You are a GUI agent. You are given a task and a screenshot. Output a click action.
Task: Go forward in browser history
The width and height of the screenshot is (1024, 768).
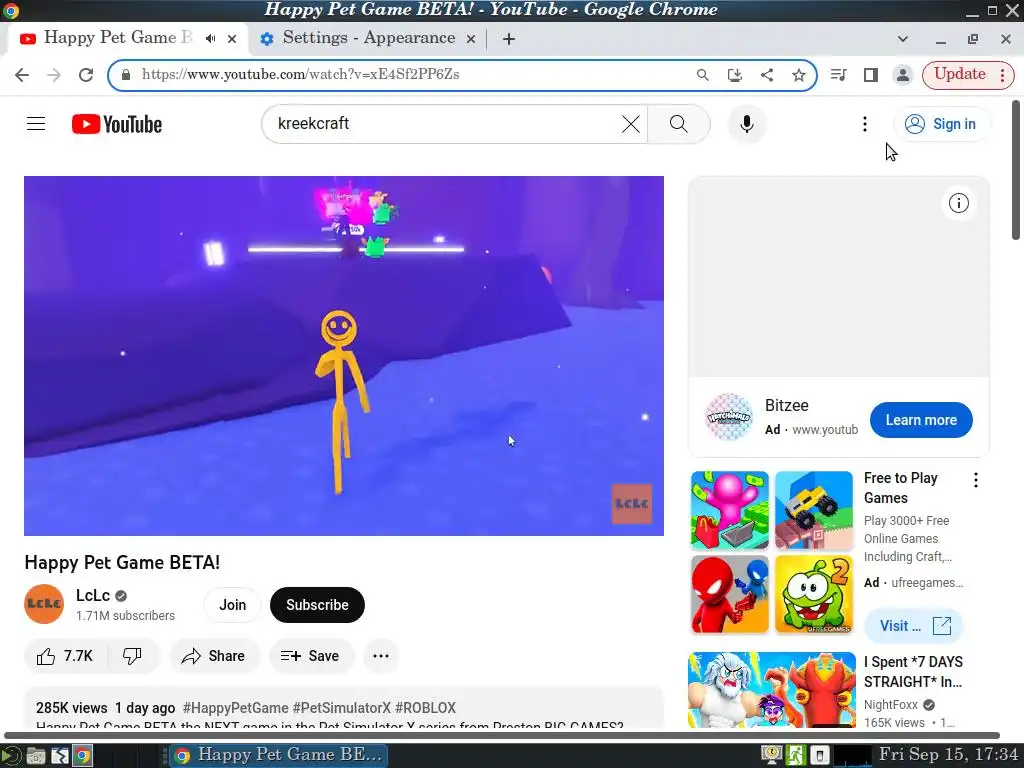point(54,75)
